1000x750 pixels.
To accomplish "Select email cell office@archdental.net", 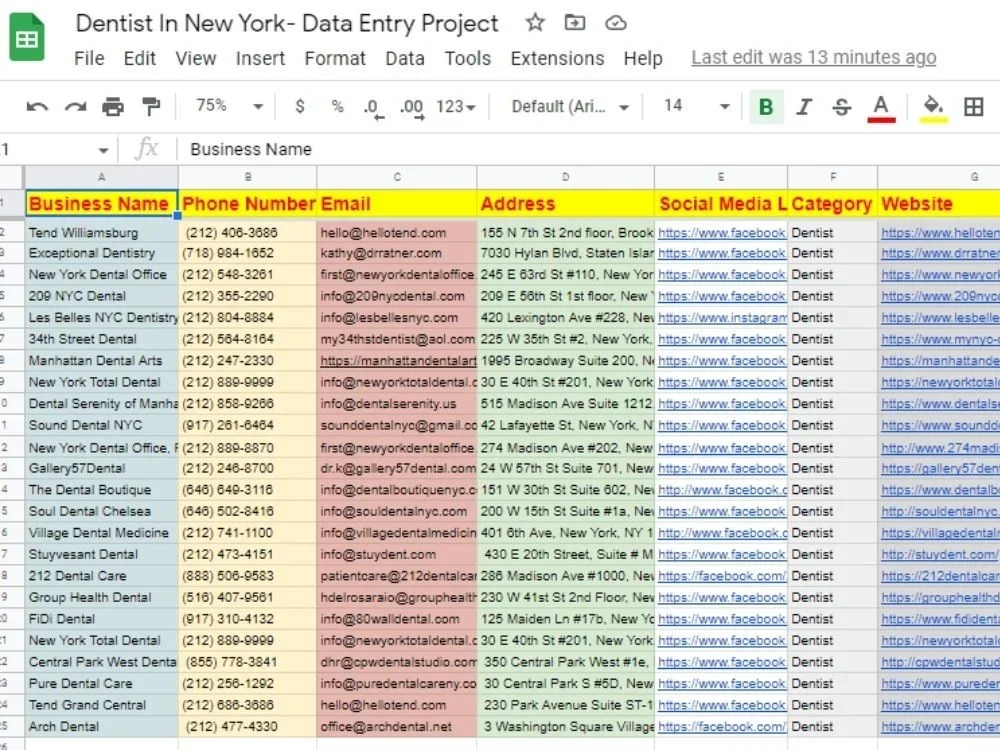I will point(397,726).
